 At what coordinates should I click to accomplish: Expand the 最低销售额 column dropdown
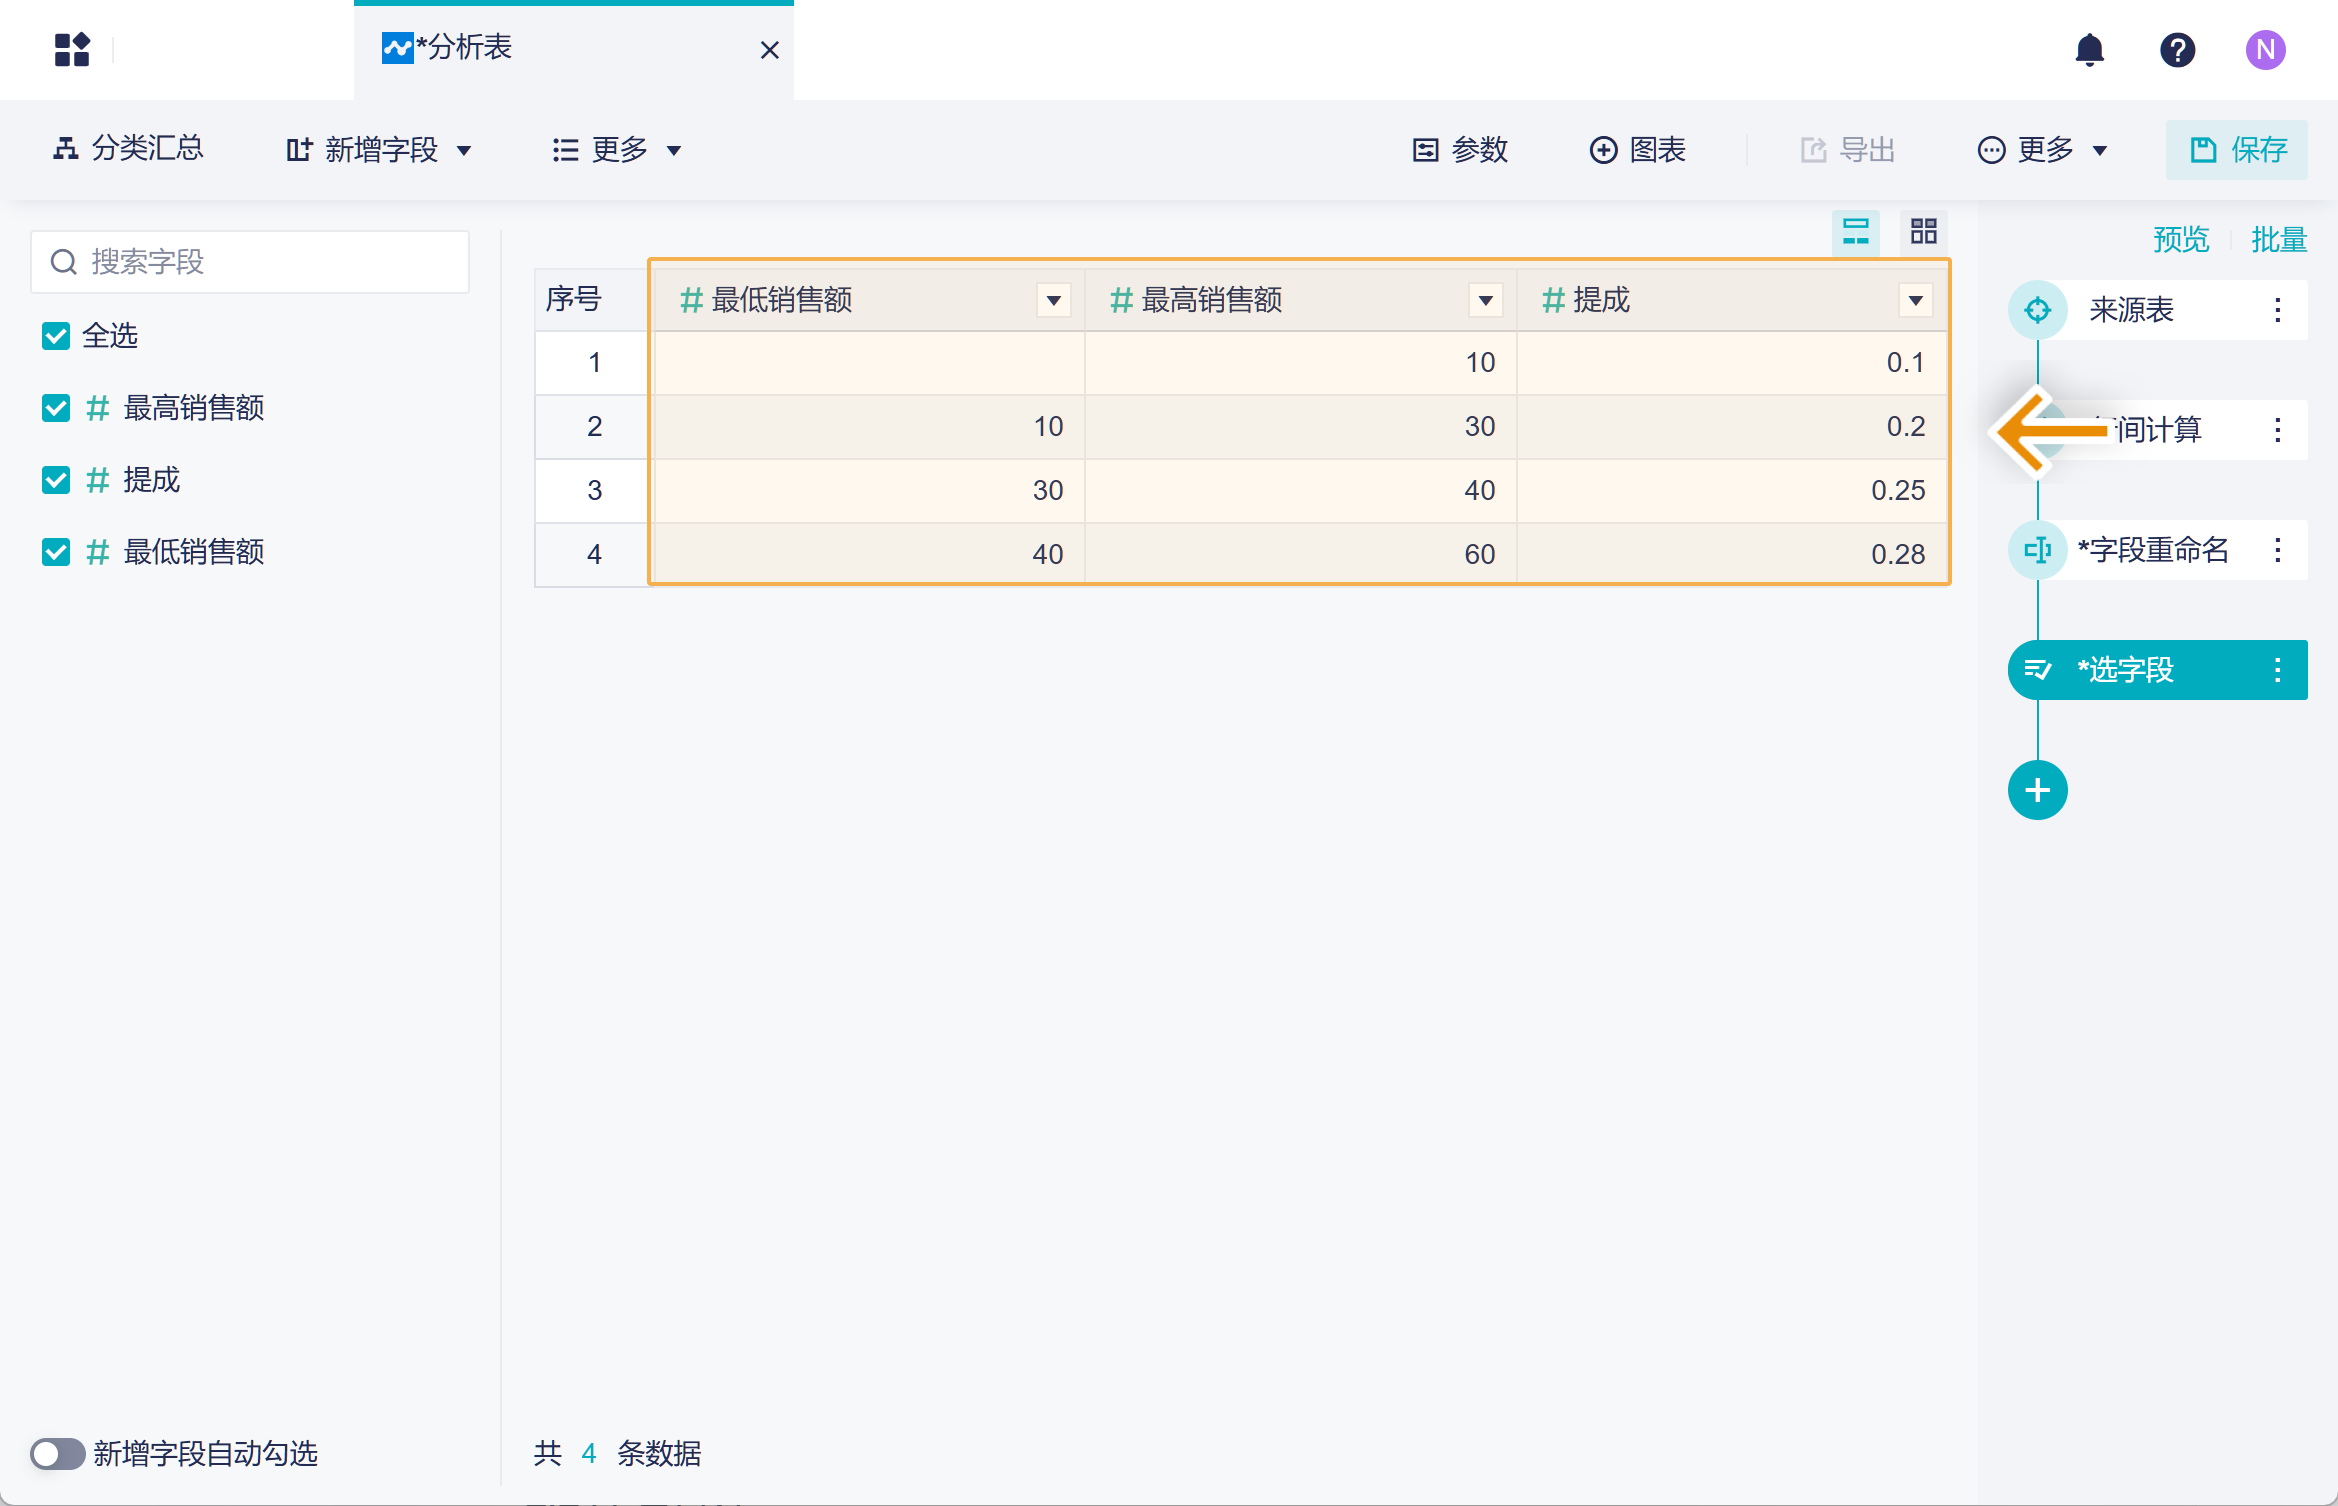(1053, 300)
